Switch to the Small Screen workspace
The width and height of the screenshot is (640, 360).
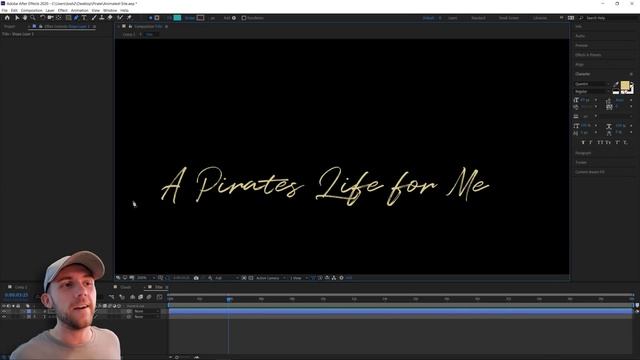click(x=509, y=18)
